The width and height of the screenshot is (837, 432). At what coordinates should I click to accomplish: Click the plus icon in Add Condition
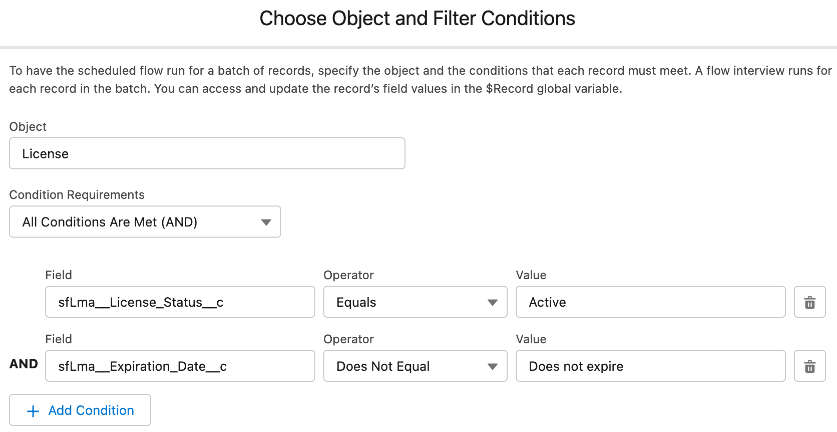(33, 411)
